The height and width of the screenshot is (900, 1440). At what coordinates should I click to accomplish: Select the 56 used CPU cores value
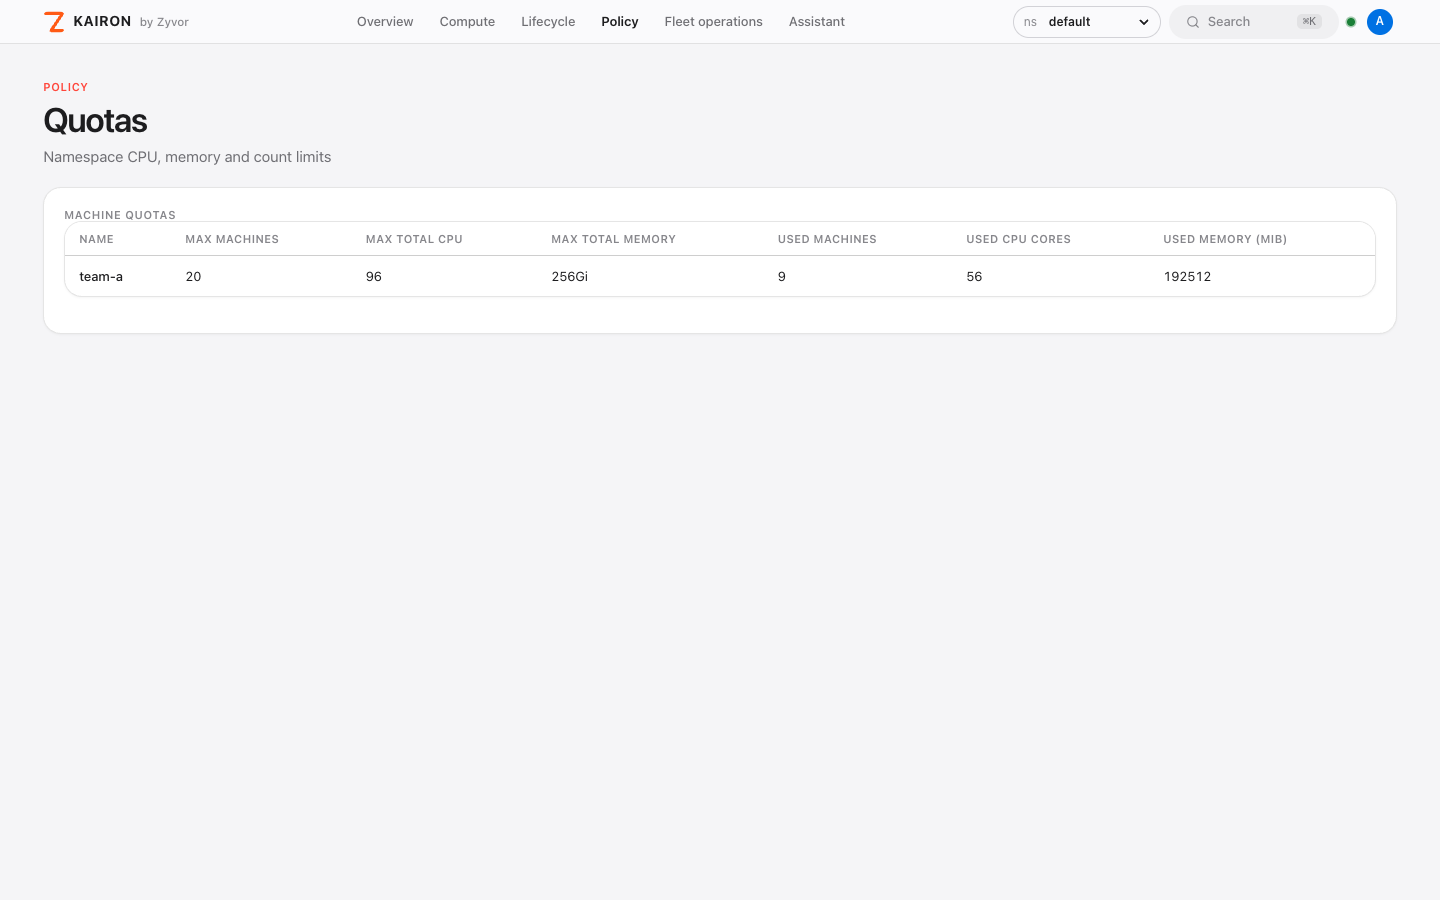974,277
